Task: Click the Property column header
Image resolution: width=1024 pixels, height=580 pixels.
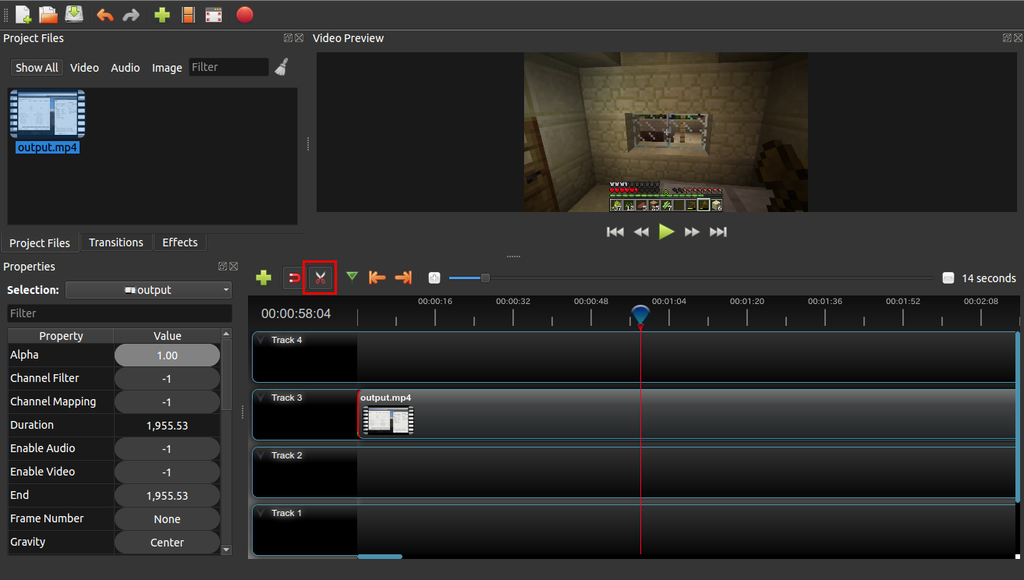Action: tap(61, 336)
